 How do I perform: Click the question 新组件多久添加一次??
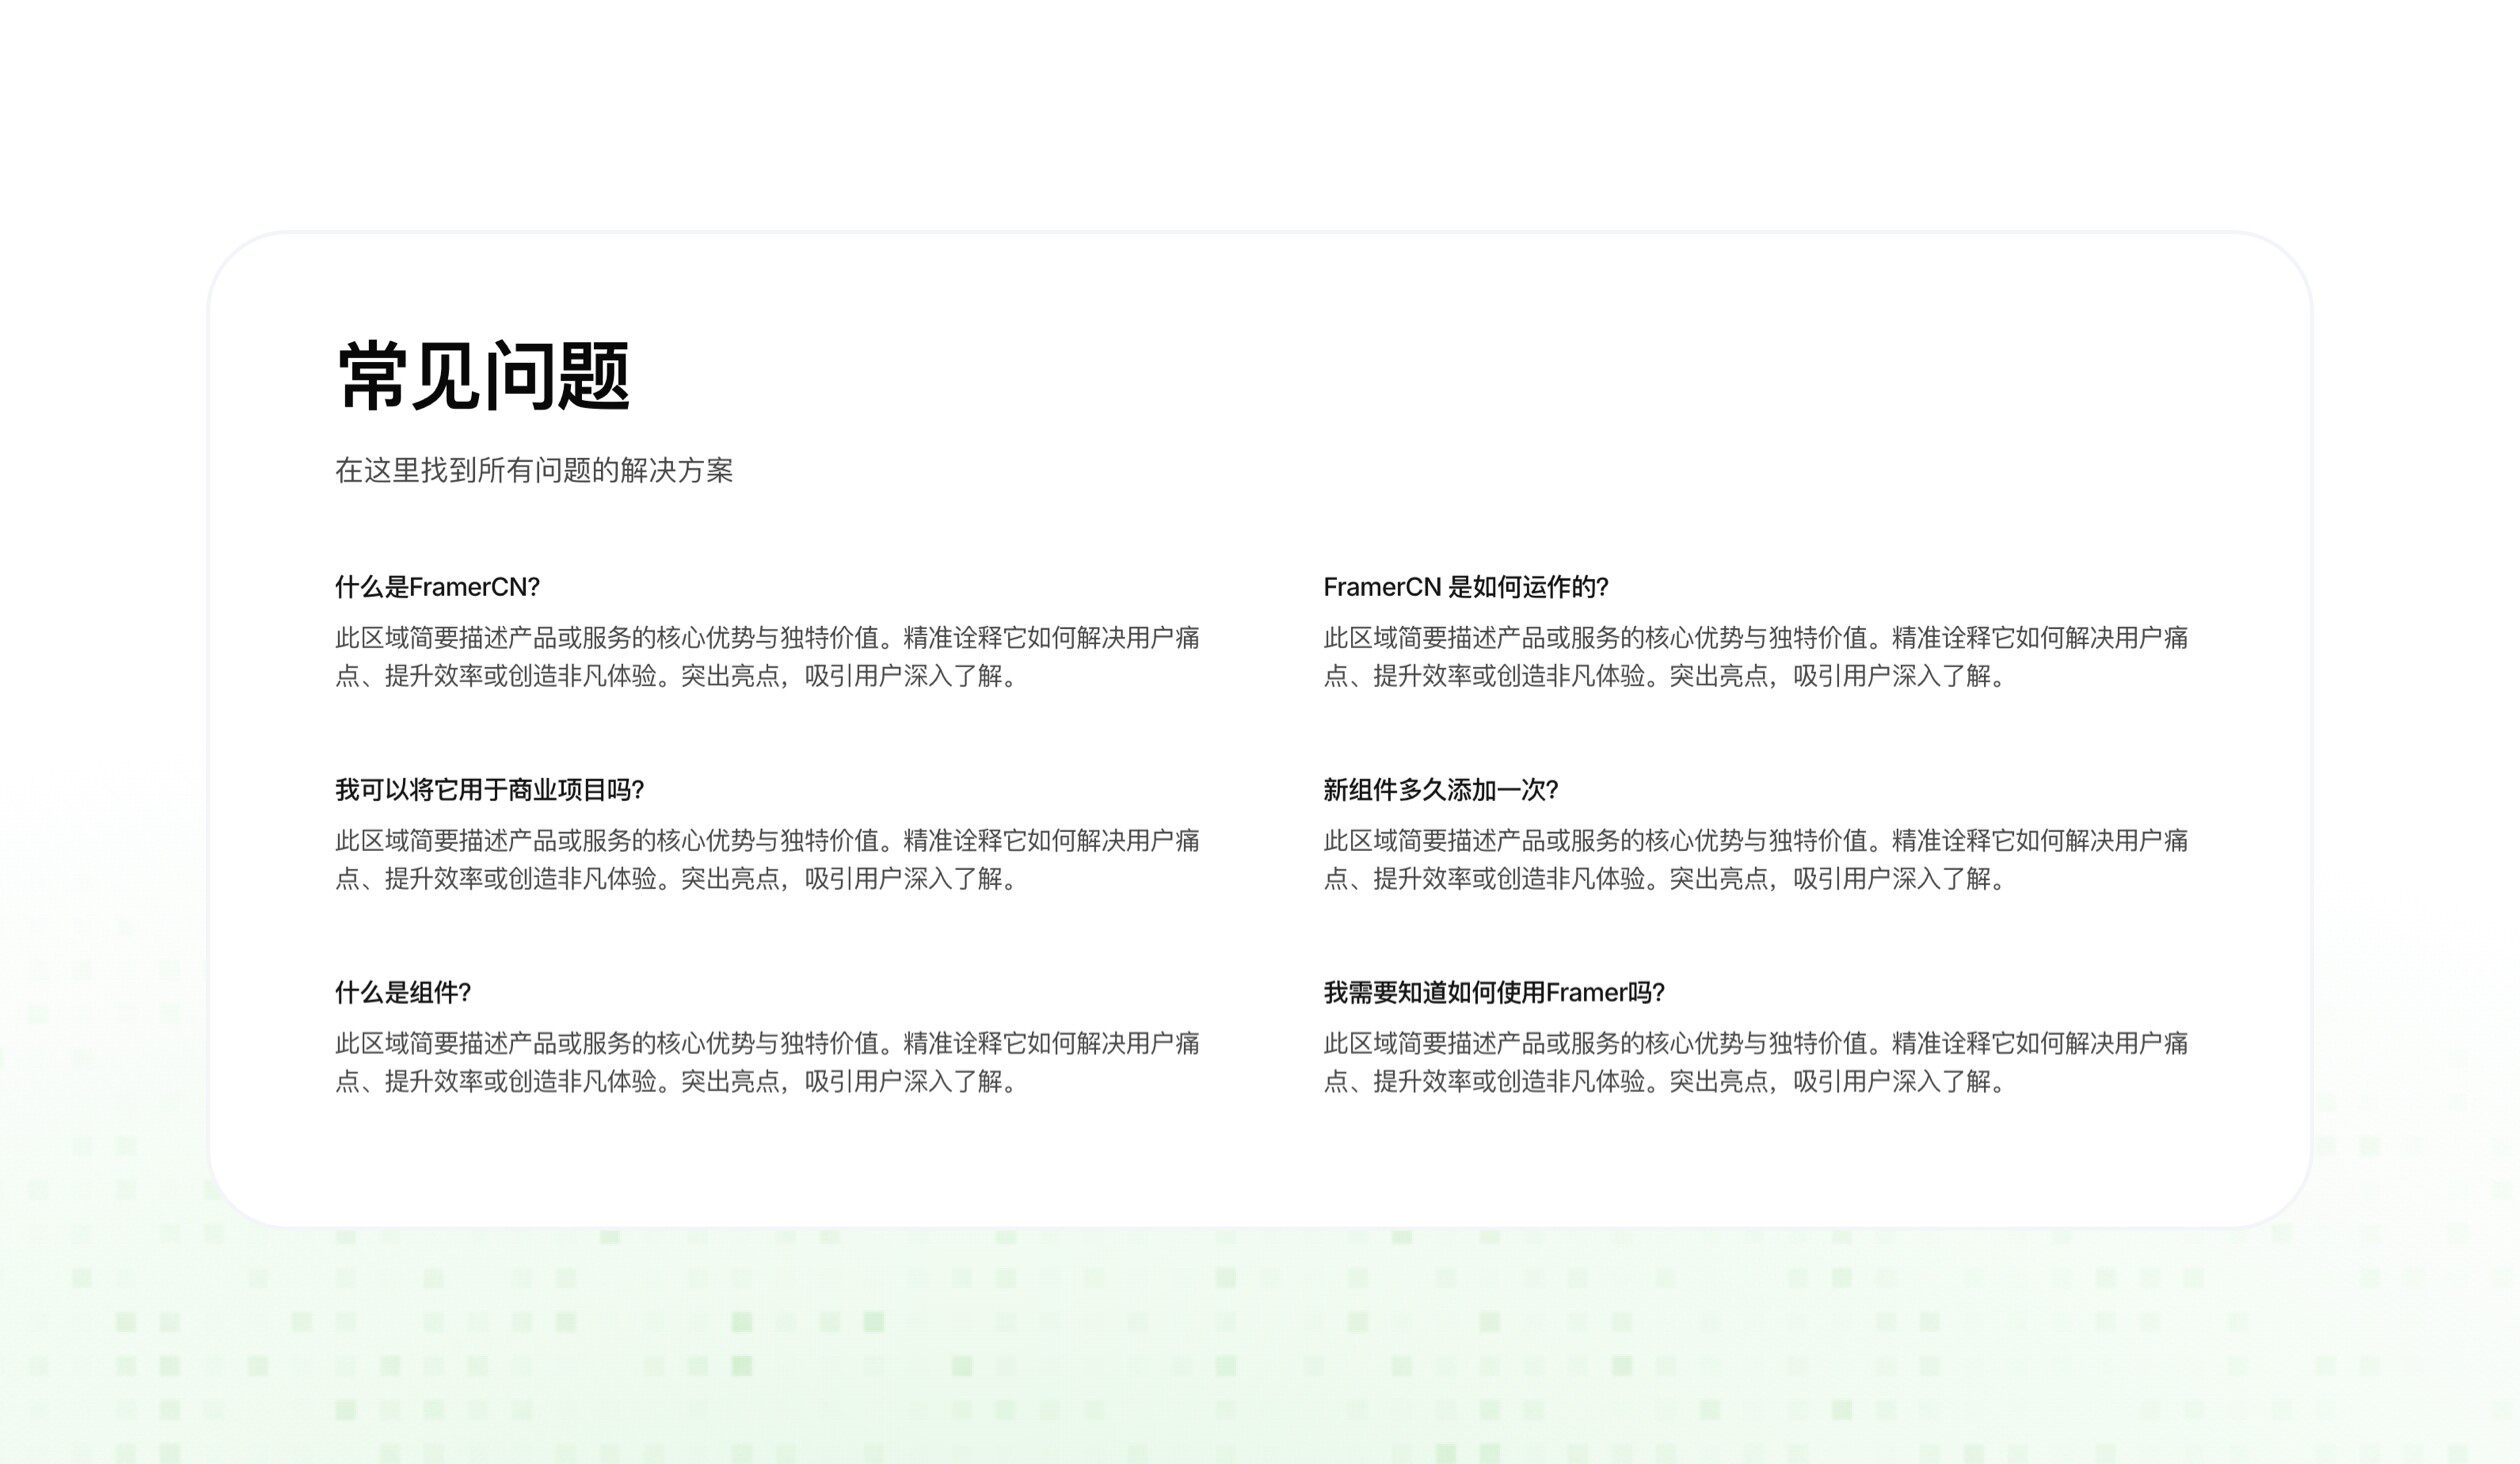click(1440, 790)
